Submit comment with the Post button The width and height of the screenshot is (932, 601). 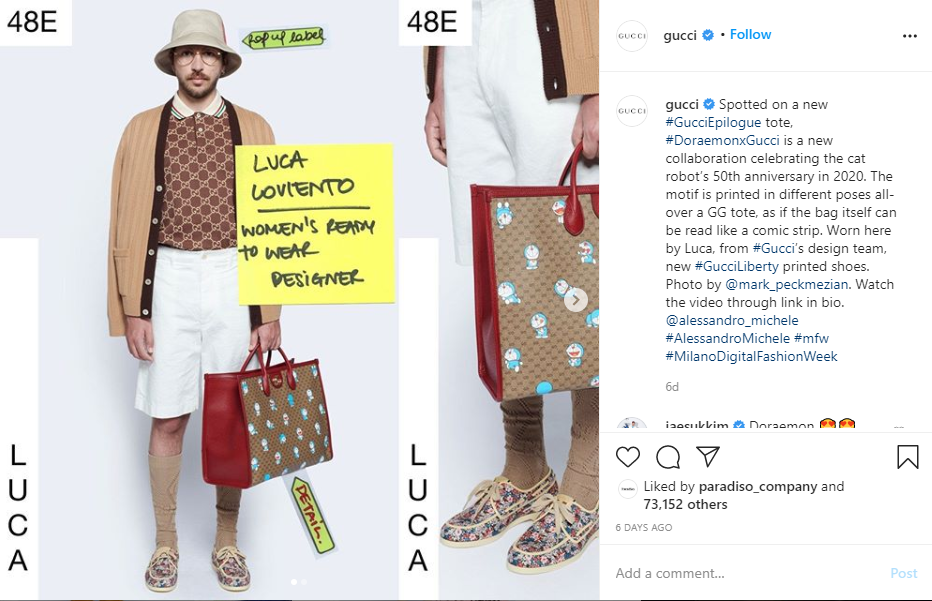903,573
